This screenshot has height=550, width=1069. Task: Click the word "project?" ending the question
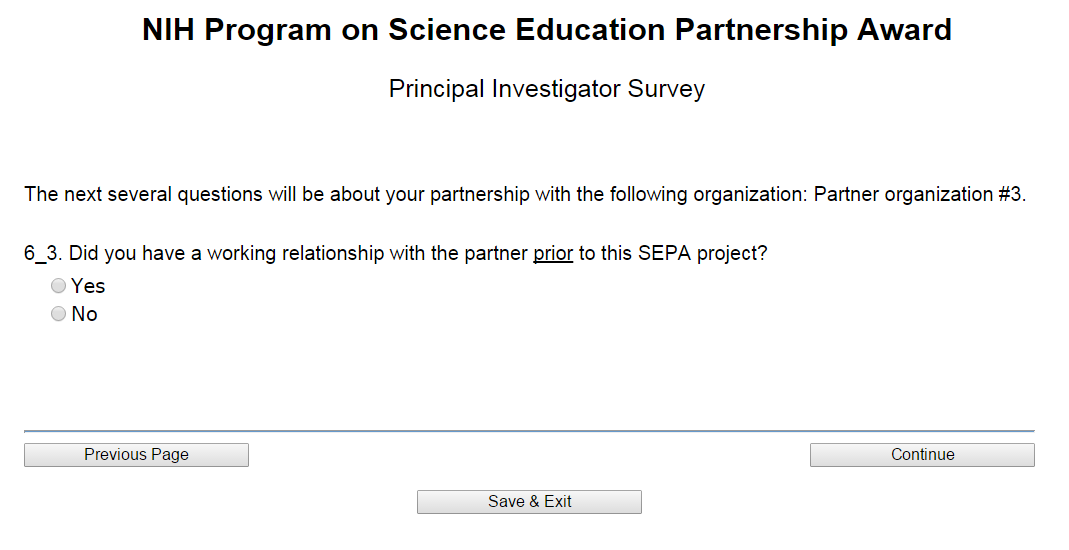732,253
